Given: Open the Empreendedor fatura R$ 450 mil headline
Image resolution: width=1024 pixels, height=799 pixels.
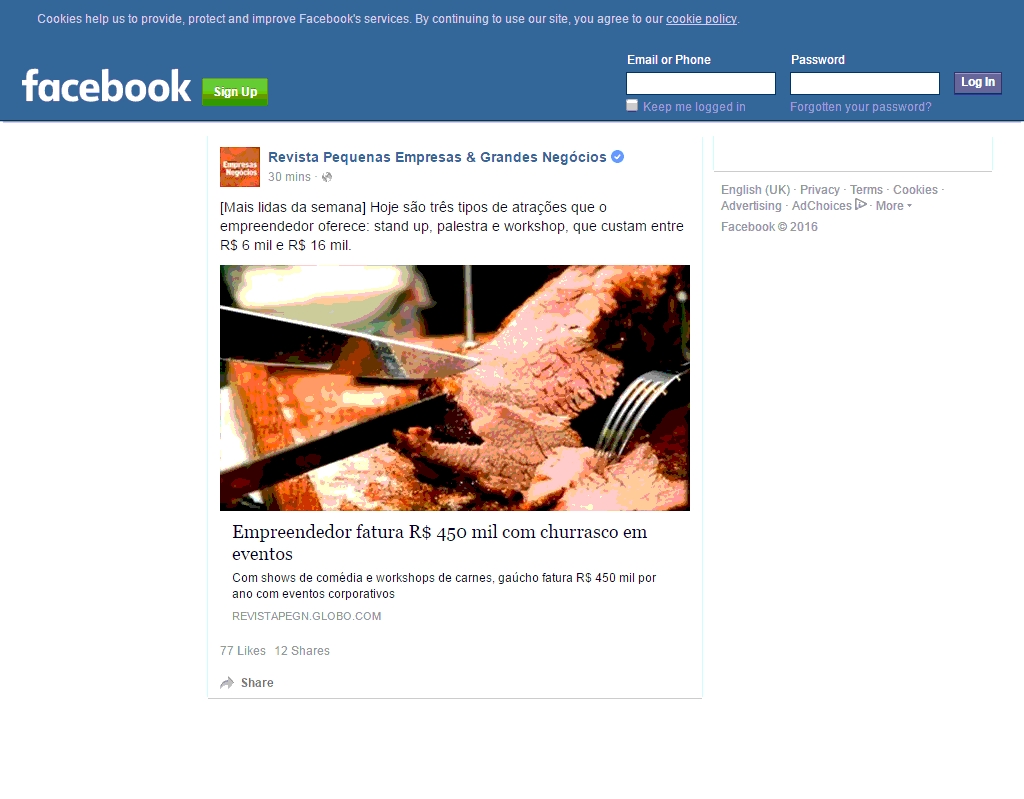Looking at the screenshot, I should (x=440, y=542).
